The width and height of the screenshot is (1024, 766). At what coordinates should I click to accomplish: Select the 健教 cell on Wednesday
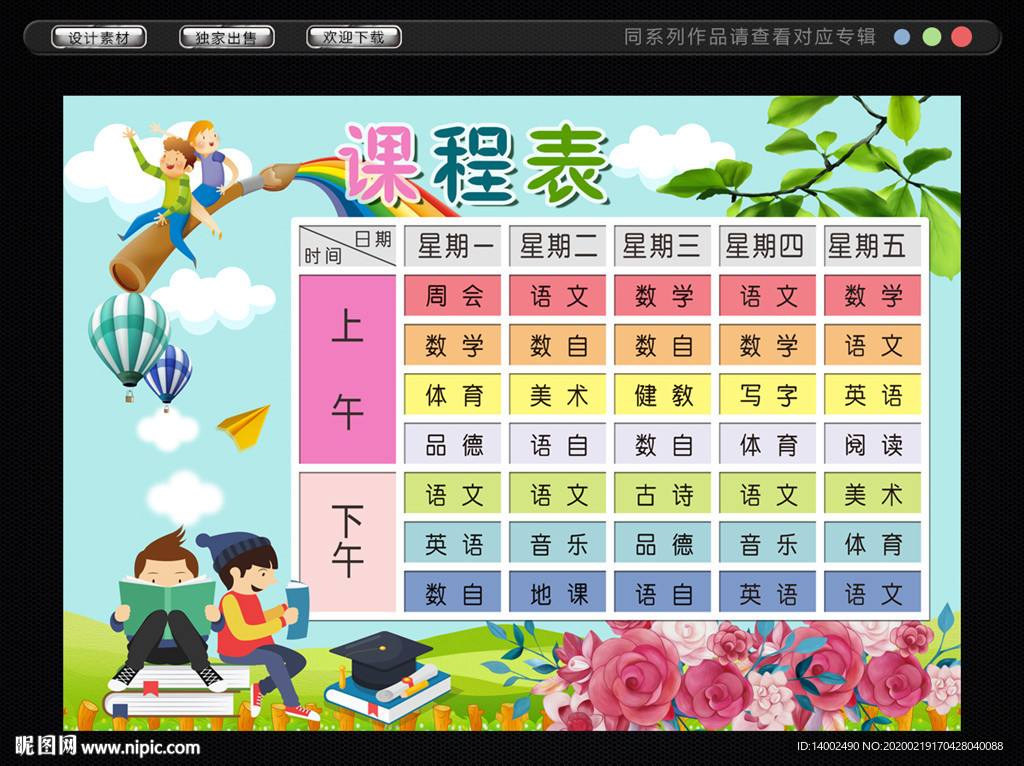click(x=662, y=395)
